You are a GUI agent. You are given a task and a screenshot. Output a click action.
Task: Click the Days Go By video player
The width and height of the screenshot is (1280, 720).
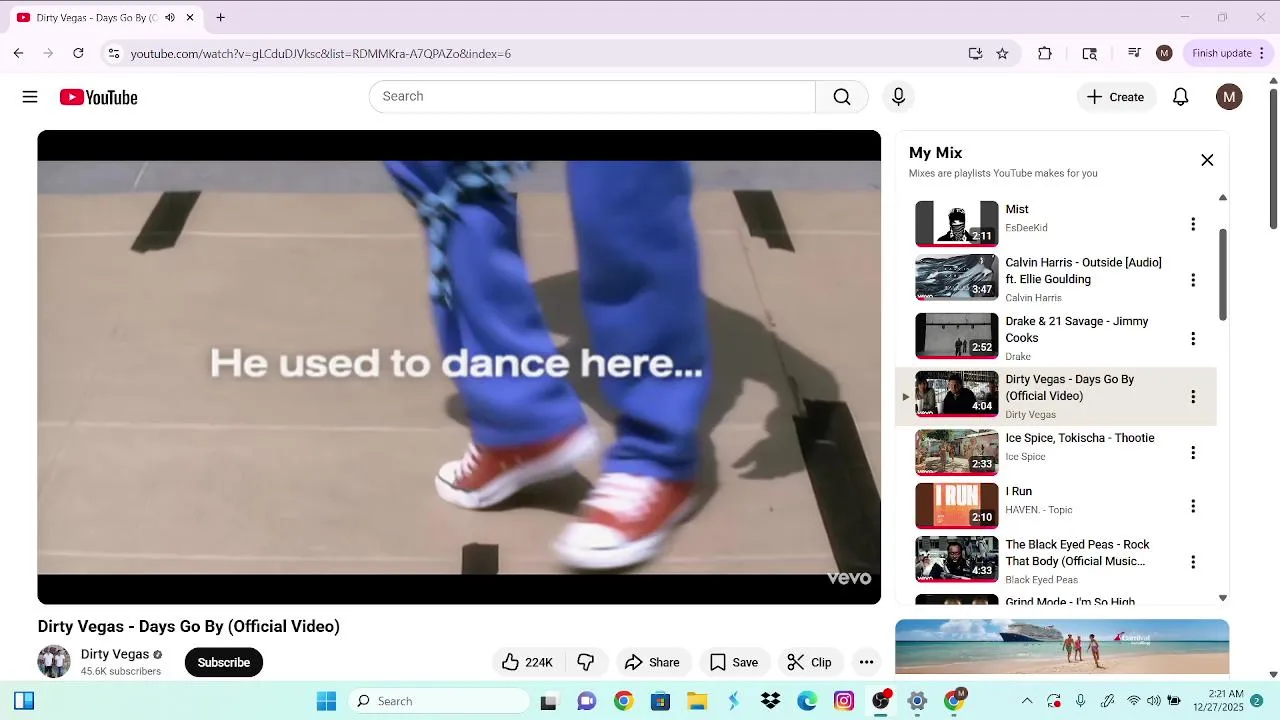[x=459, y=367]
